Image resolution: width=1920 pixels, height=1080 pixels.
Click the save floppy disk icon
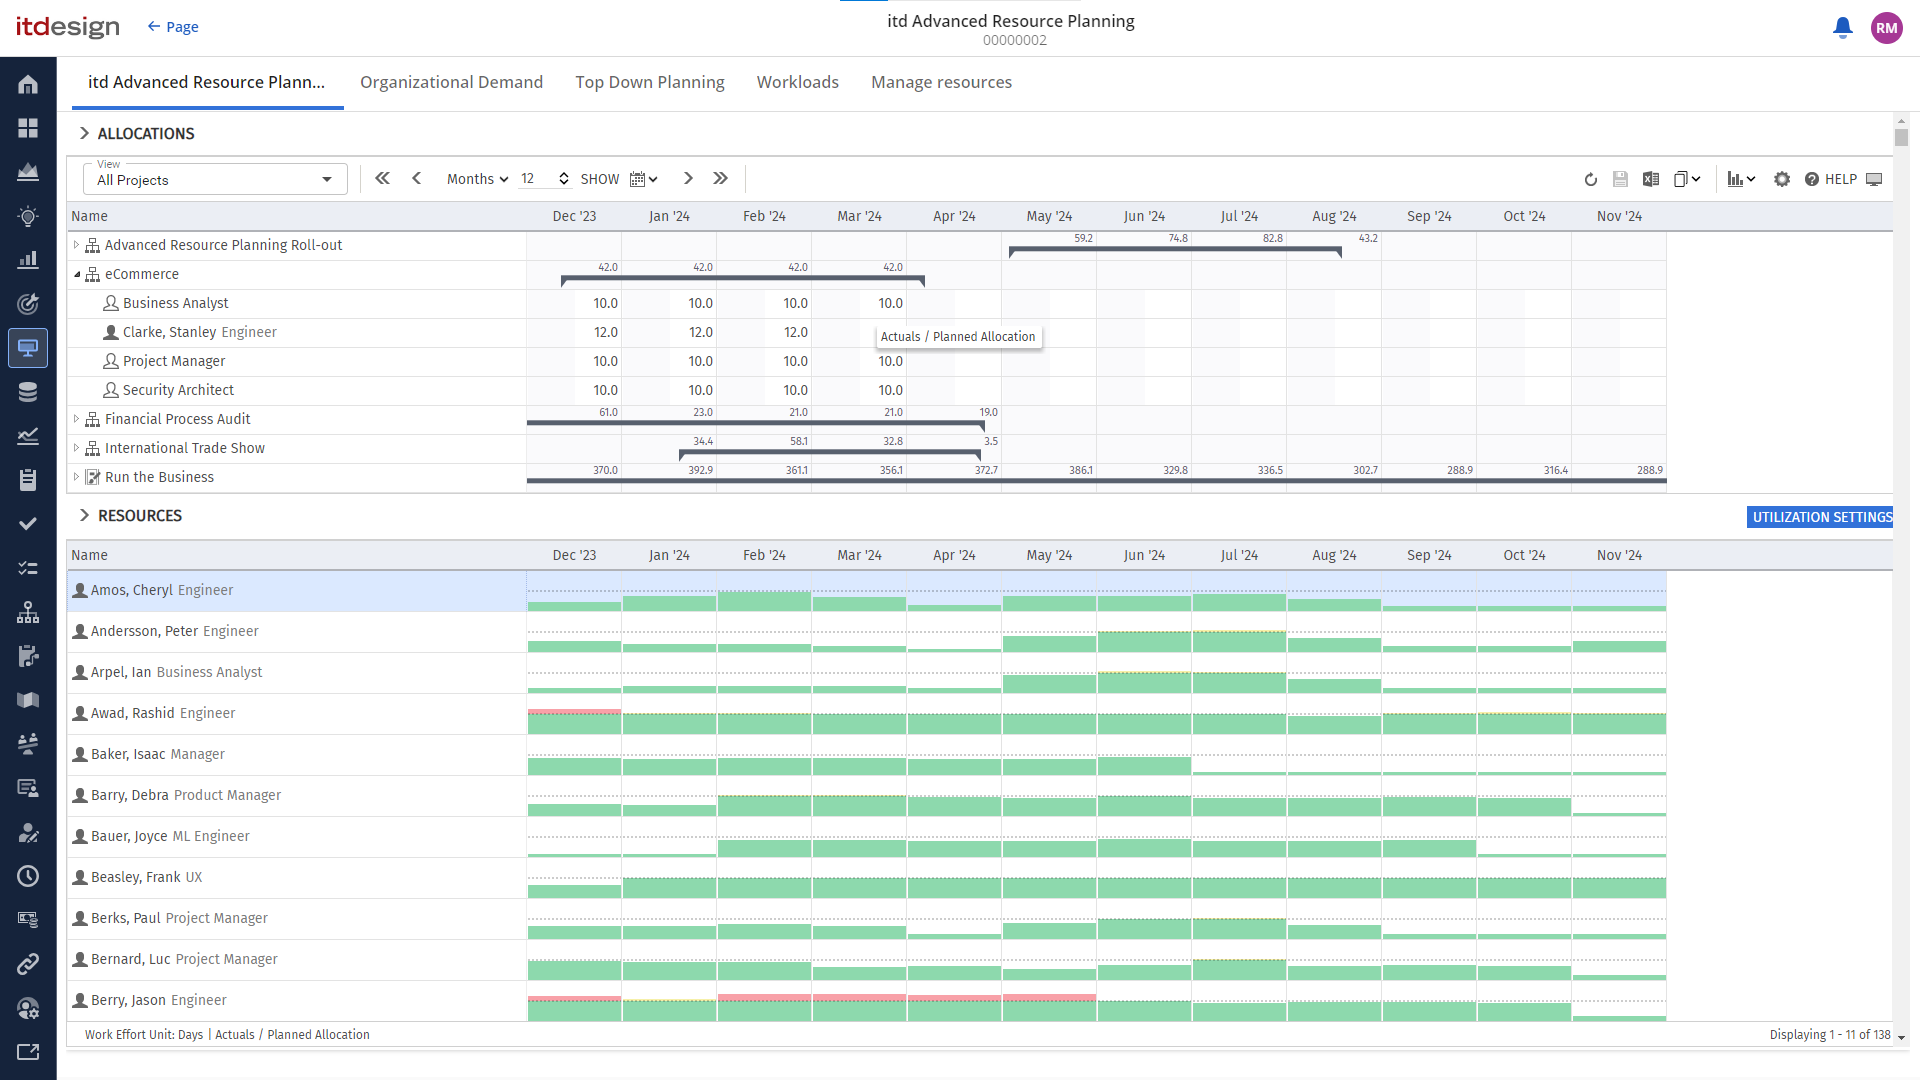point(1621,179)
